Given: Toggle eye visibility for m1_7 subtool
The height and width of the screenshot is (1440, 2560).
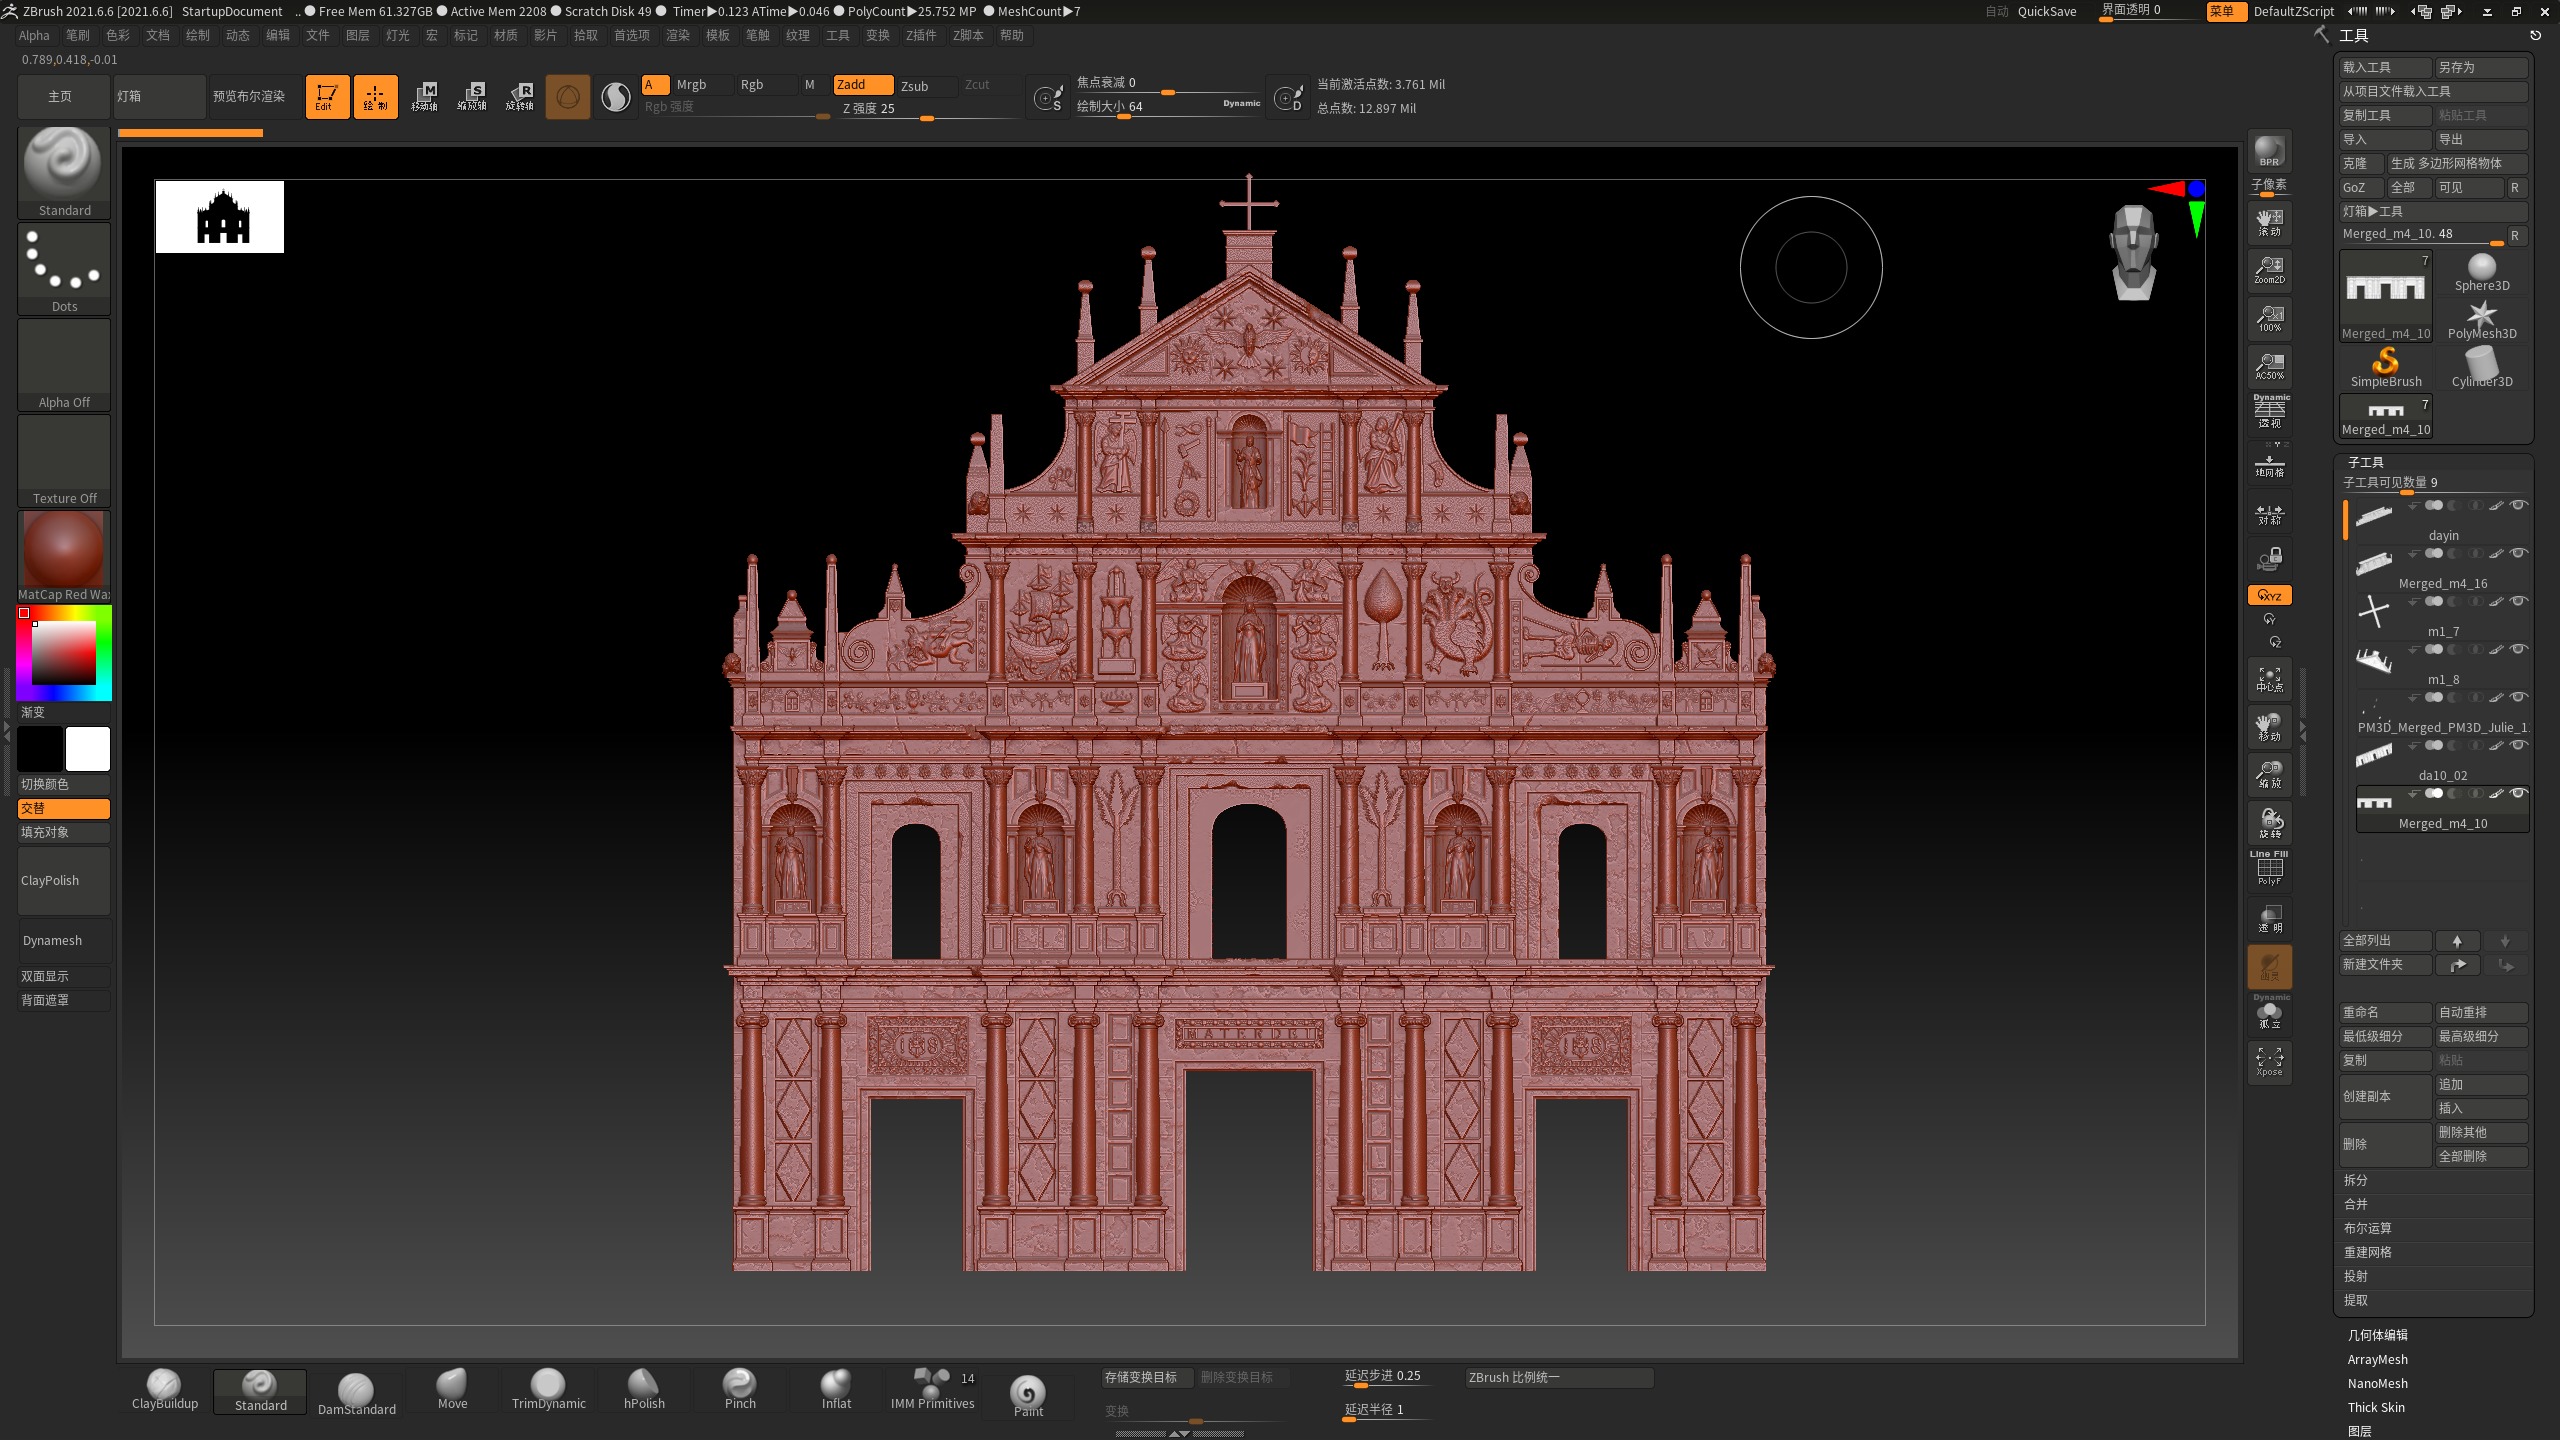Looking at the screenshot, I should point(2519,602).
